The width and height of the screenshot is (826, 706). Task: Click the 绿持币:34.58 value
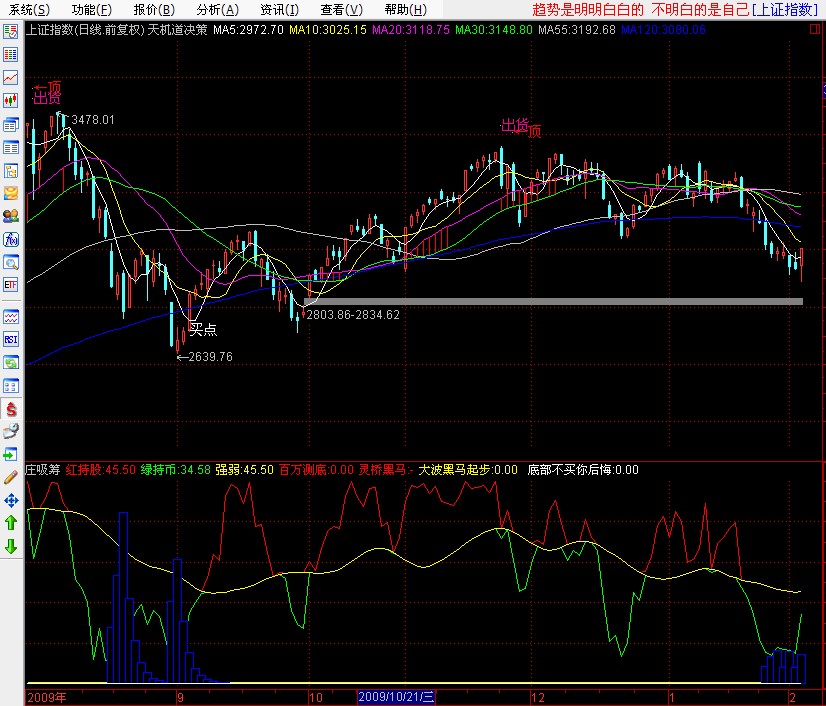coord(175,469)
